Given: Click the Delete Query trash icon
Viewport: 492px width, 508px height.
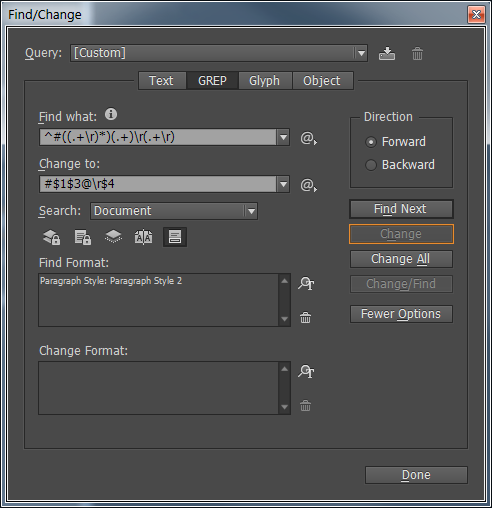Looking at the screenshot, I should coord(417,53).
